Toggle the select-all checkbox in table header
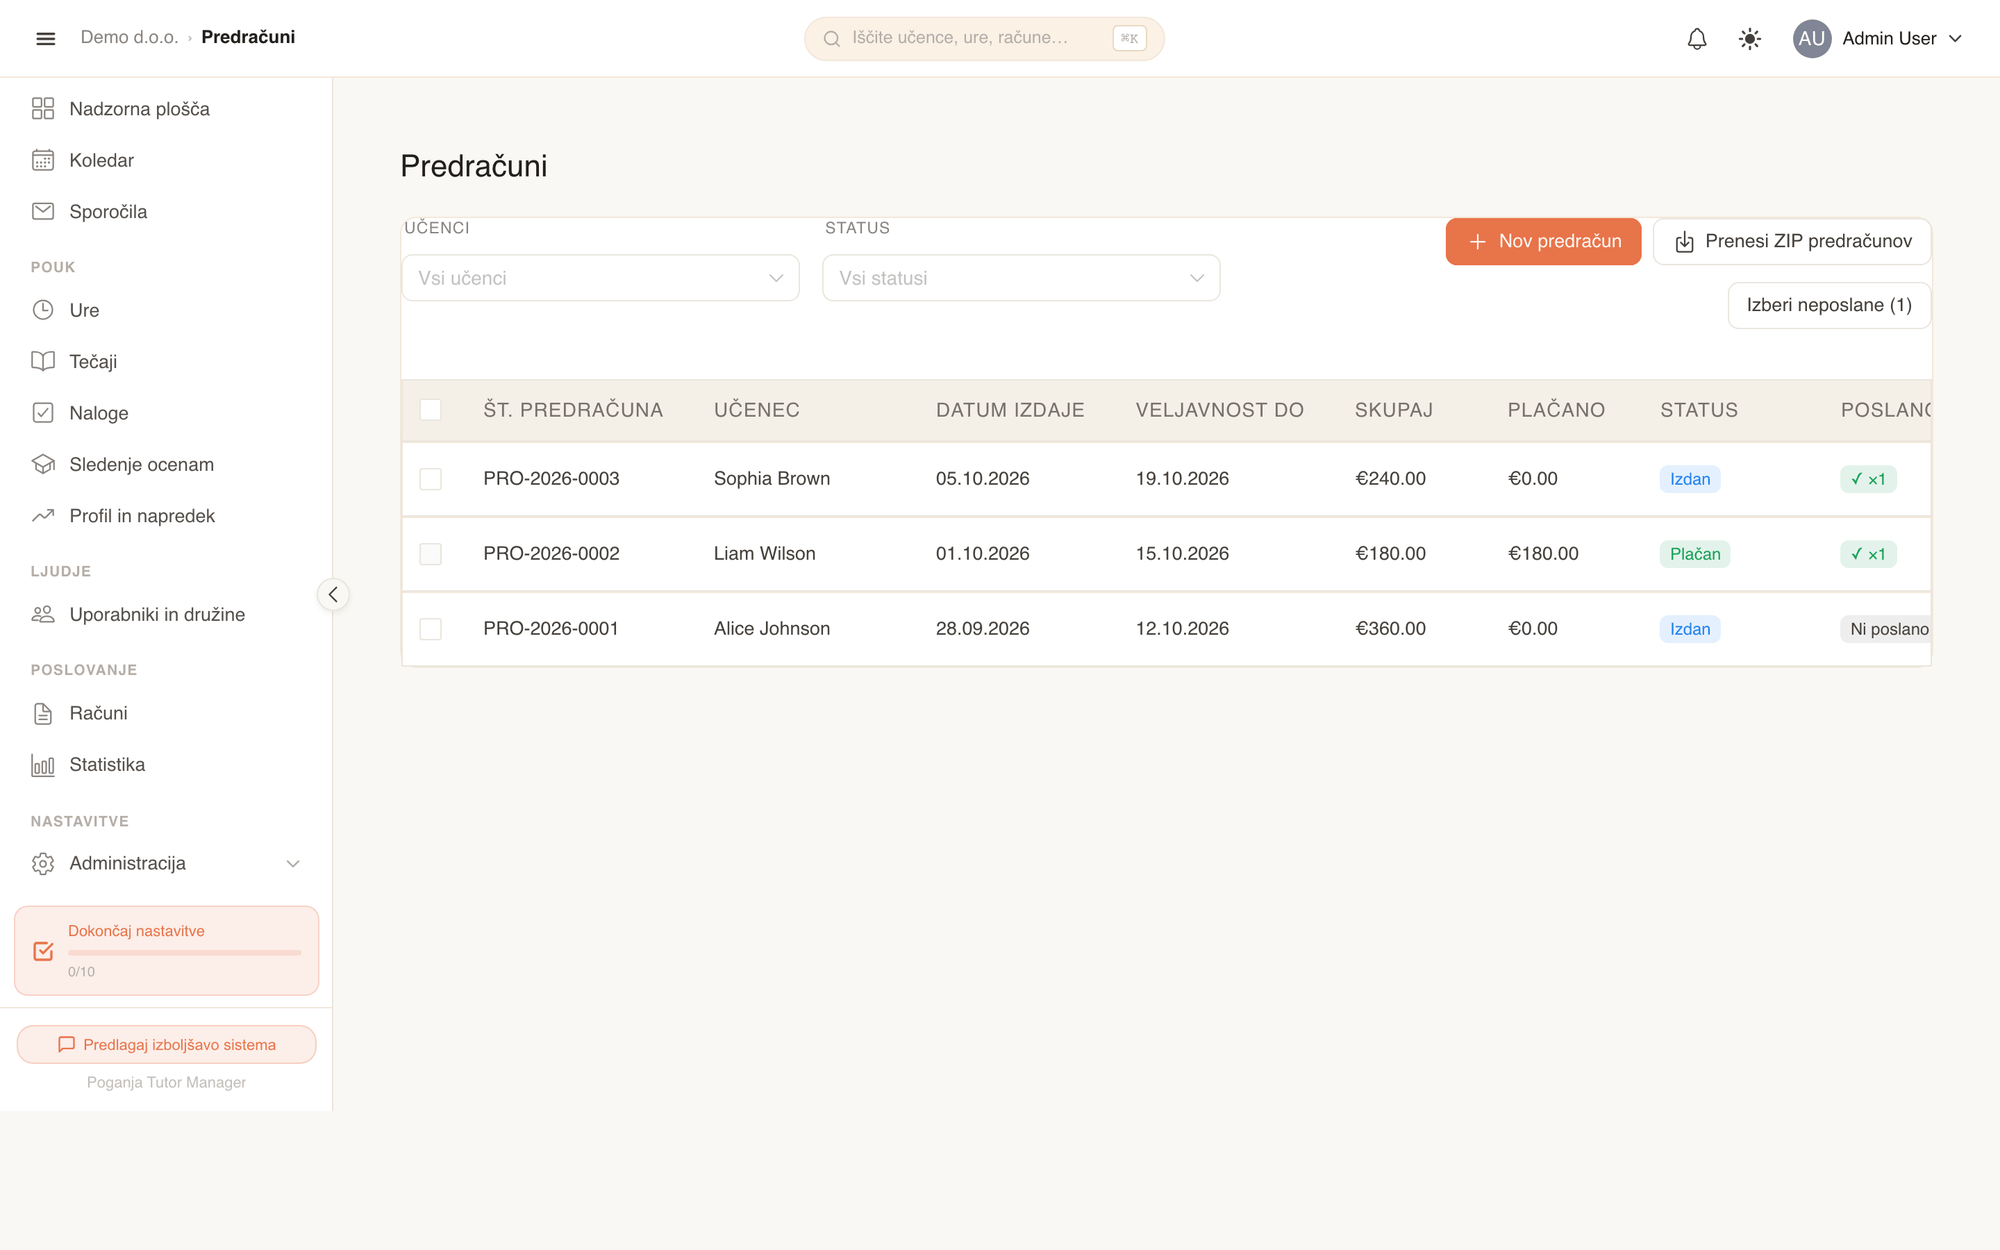The height and width of the screenshot is (1250, 2000). 430,410
